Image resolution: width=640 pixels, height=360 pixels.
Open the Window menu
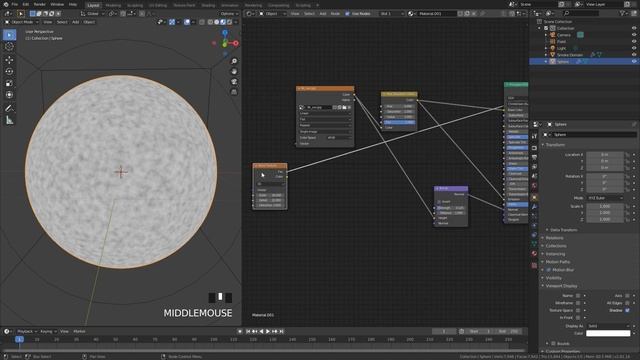tap(57, 4)
